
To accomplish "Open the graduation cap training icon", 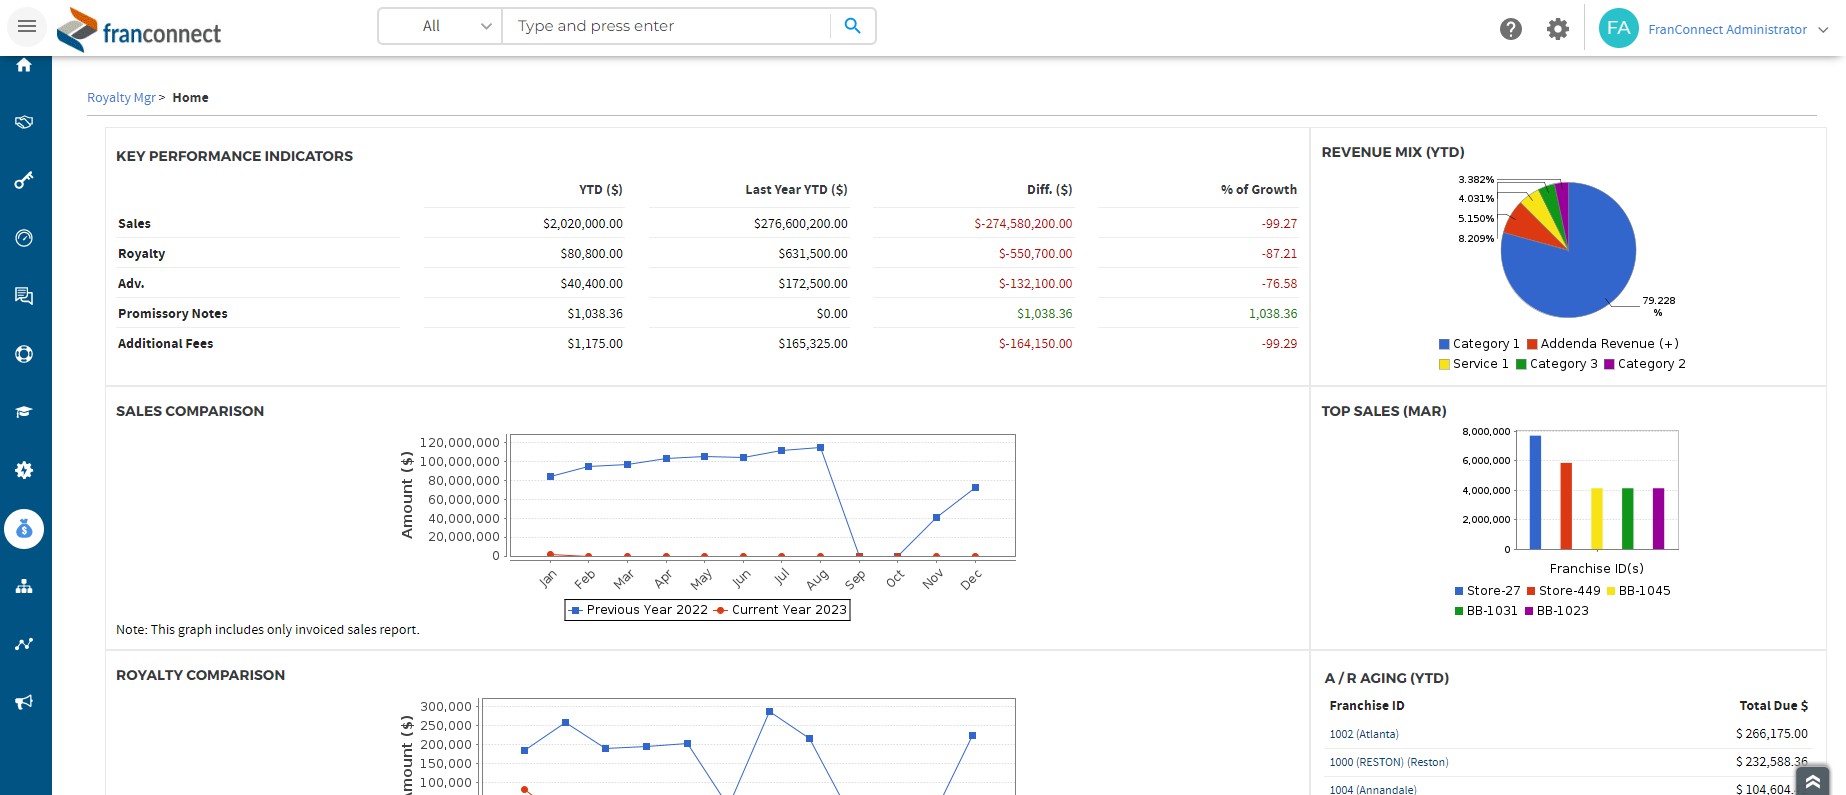I will pos(24,412).
